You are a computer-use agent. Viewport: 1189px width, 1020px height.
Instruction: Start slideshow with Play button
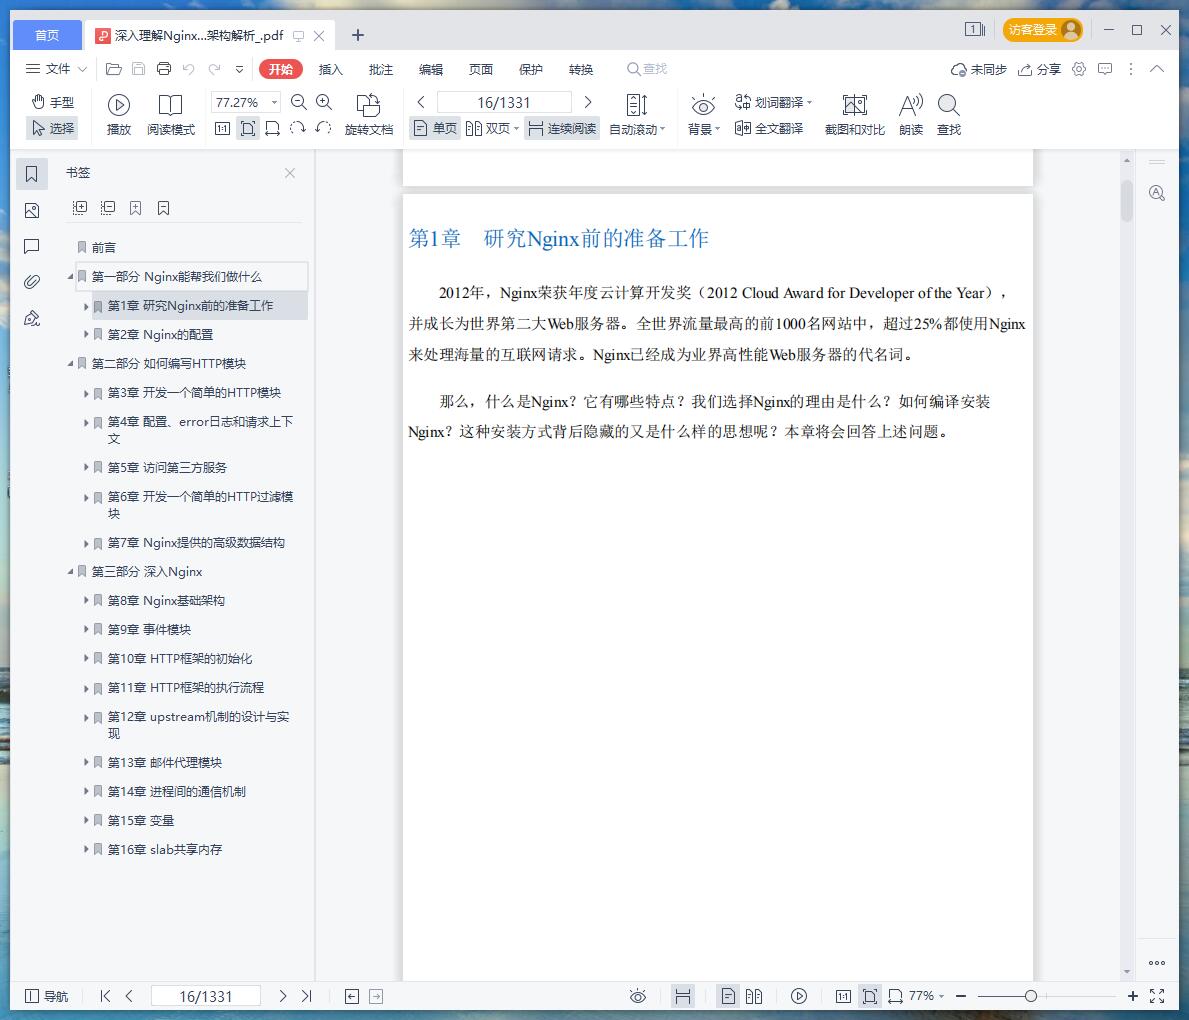click(x=118, y=115)
